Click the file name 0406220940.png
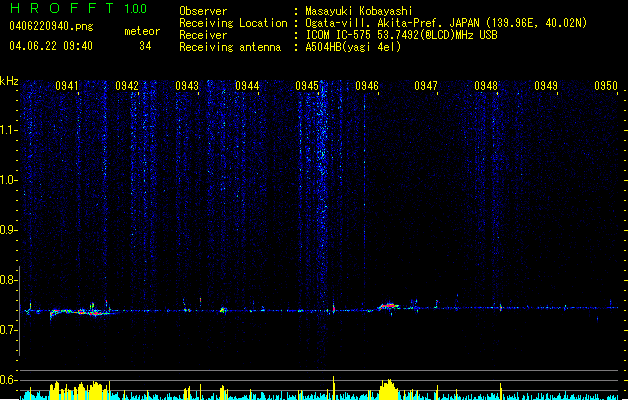The image size is (629, 400). coord(51,26)
